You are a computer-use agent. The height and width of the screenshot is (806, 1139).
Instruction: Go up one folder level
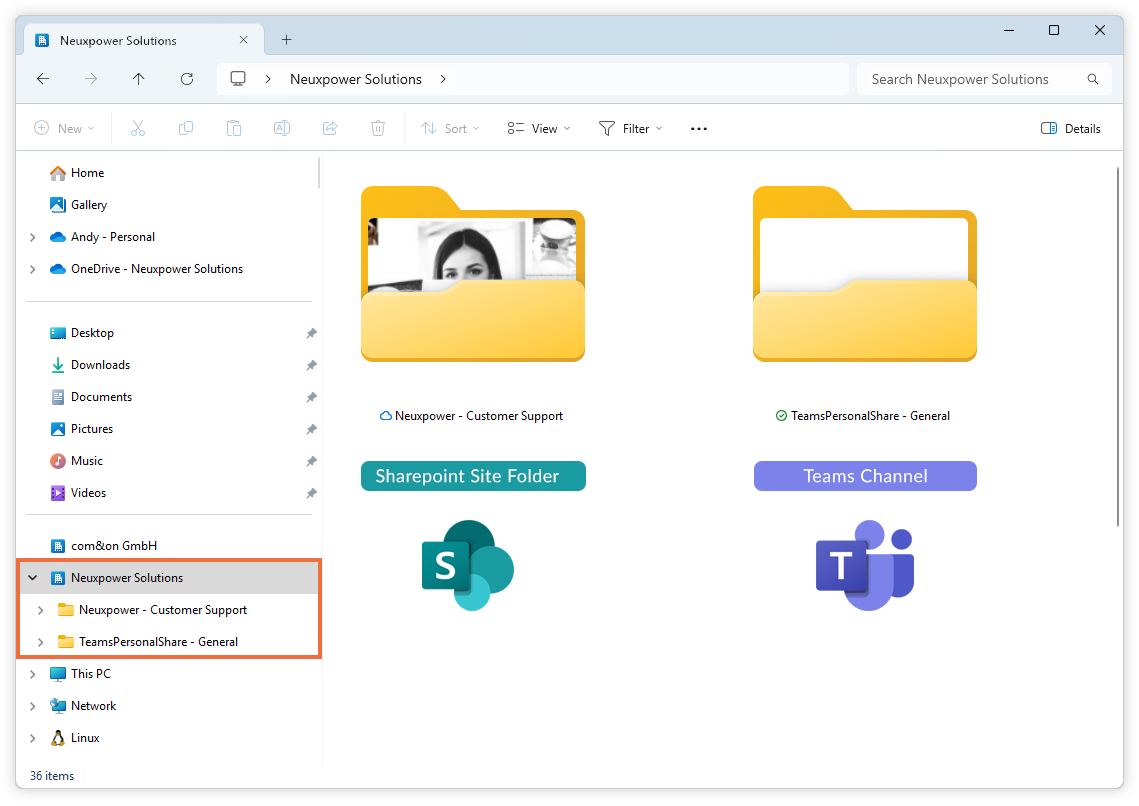[x=138, y=78]
